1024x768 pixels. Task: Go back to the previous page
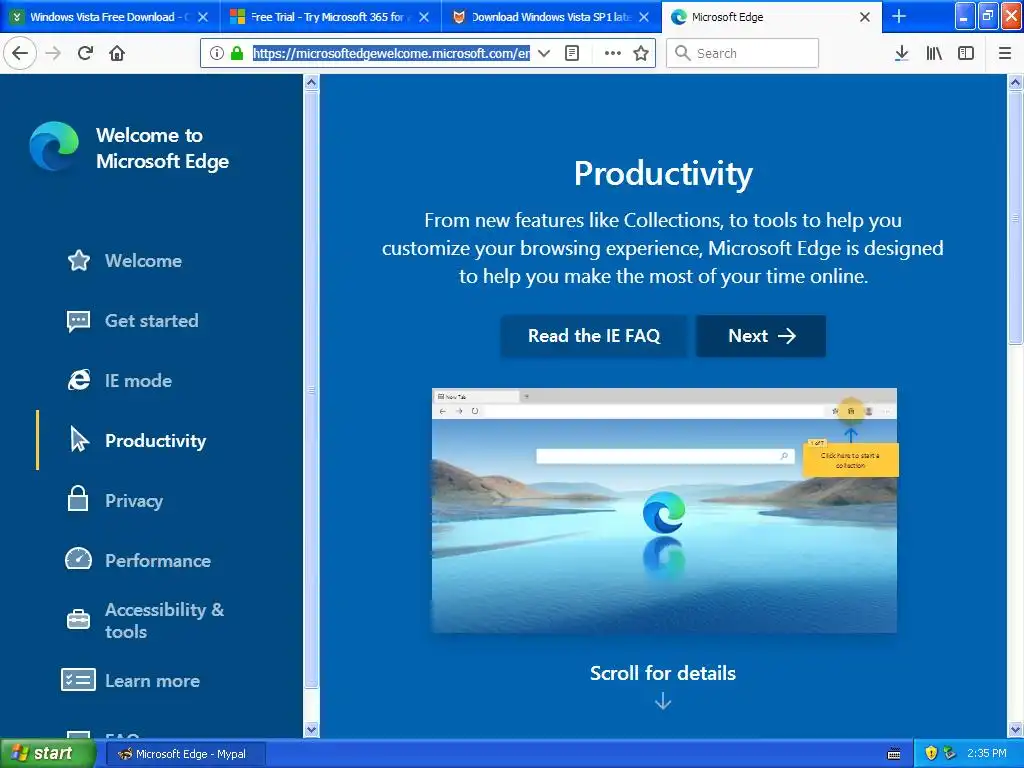click(x=20, y=53)
